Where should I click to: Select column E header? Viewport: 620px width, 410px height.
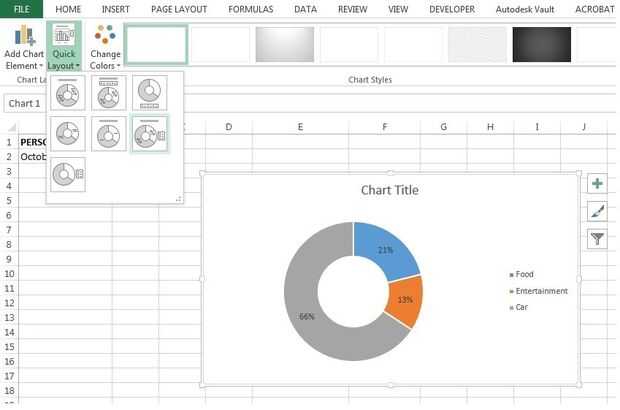pos(300,127)
